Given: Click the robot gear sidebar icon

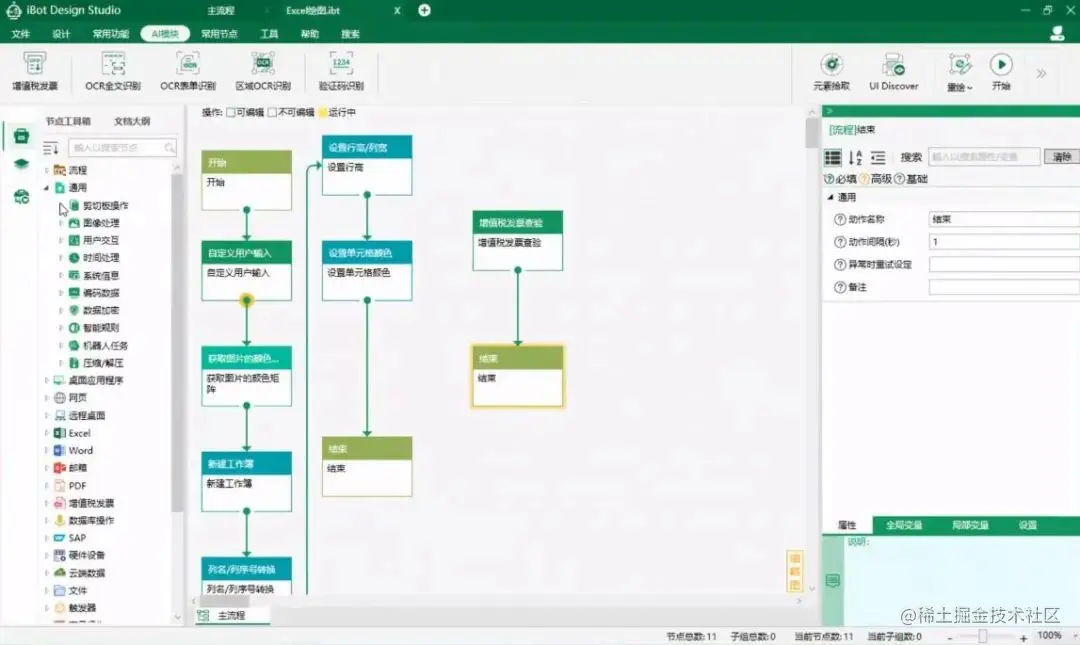Looking at the screenshot, I should tap(21, 196).
